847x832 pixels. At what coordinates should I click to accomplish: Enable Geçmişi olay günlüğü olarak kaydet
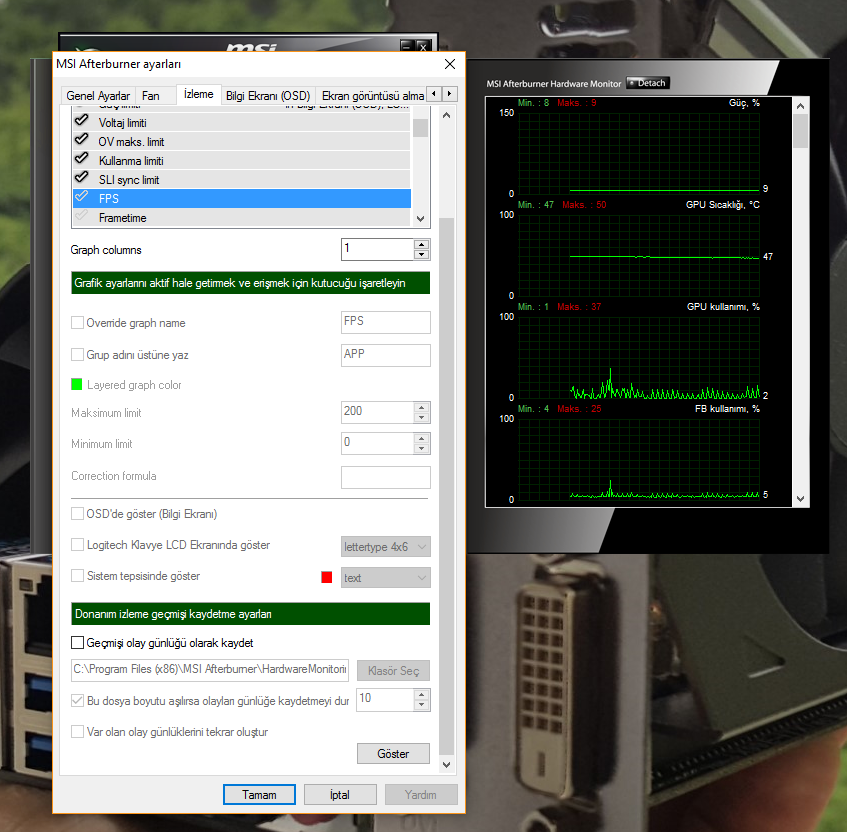tap(77, 642)
